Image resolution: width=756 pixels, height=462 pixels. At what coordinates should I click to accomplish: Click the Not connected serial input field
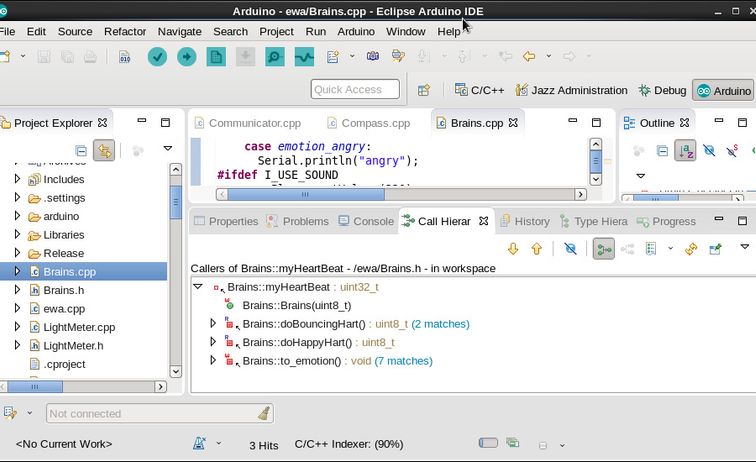pyautogui.click(x=159, y=413)
